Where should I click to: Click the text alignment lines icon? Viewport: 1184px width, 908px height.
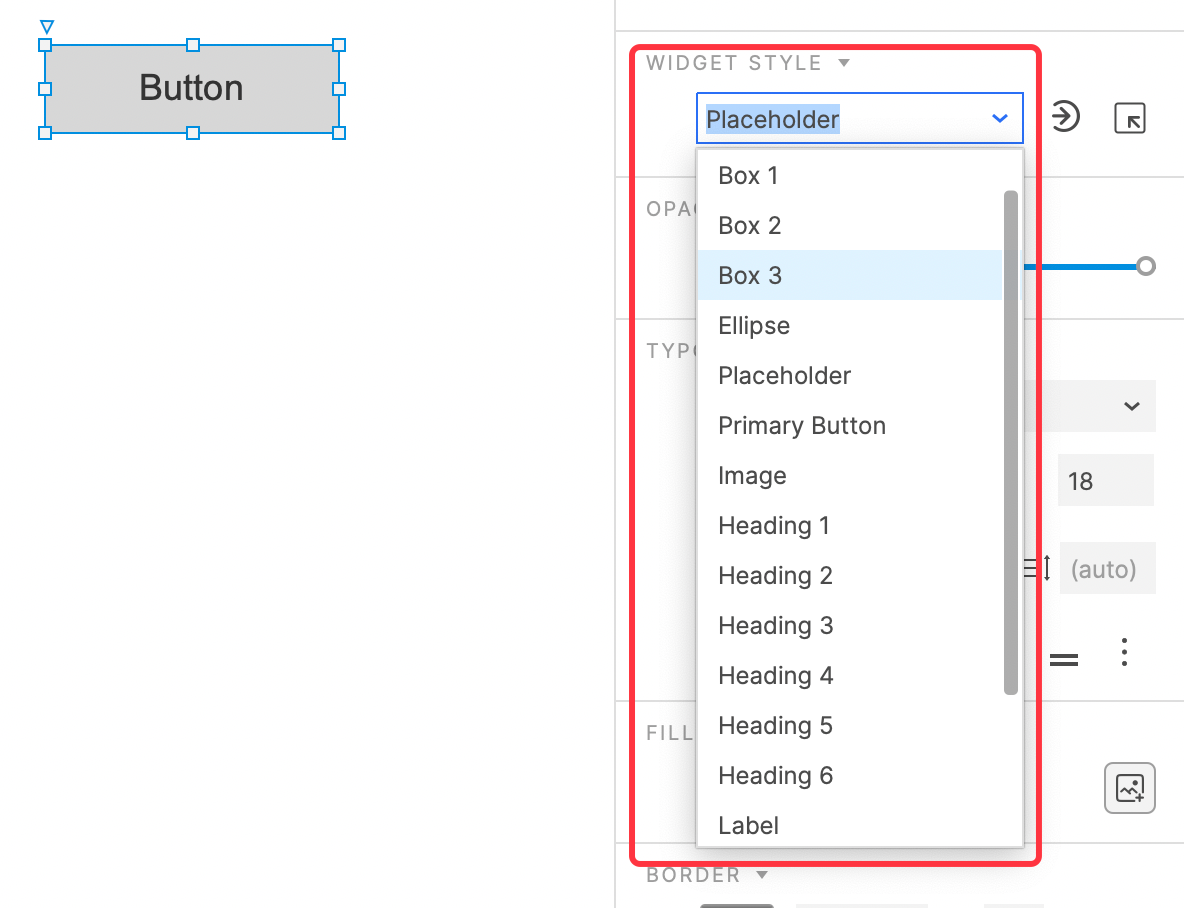tap(1064, 660)
